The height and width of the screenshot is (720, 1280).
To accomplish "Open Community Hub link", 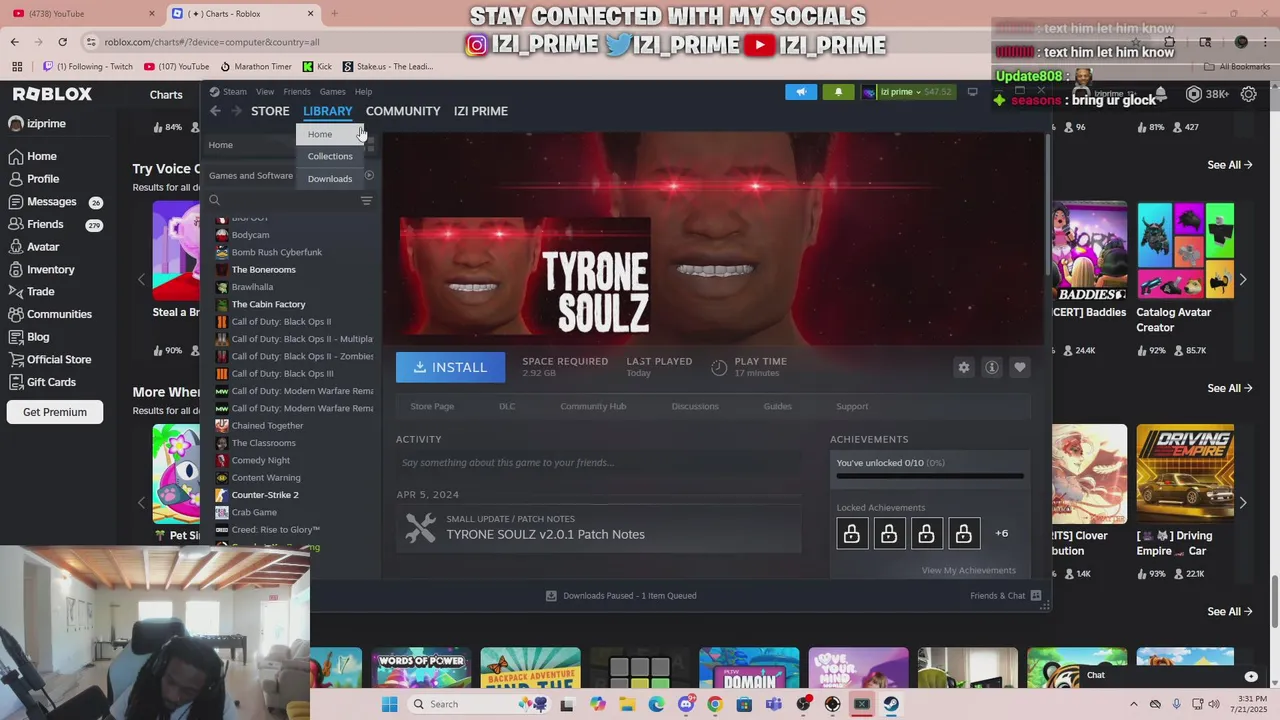I will tap(593, 407).
